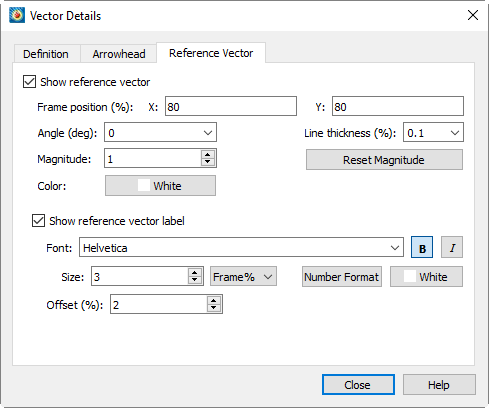Open the Line thickness (%) dropdown
Image resolution: width=489 pixels, height=408 pixels.
[433, 133]
